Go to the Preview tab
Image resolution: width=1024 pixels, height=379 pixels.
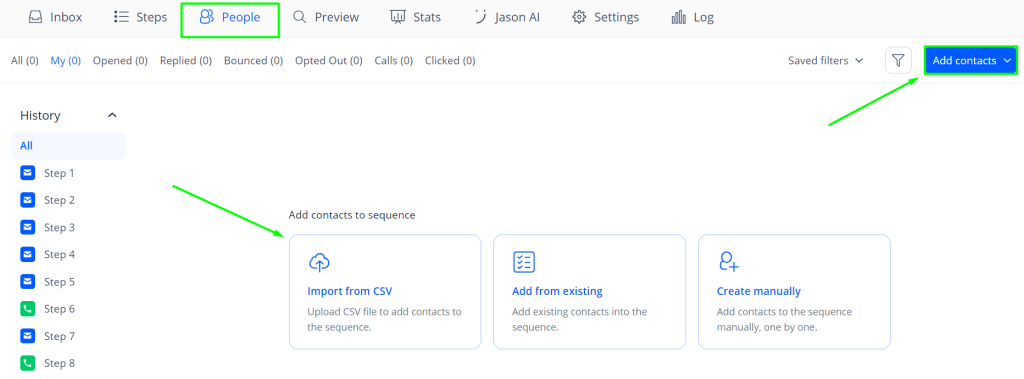tap(326, 18)
